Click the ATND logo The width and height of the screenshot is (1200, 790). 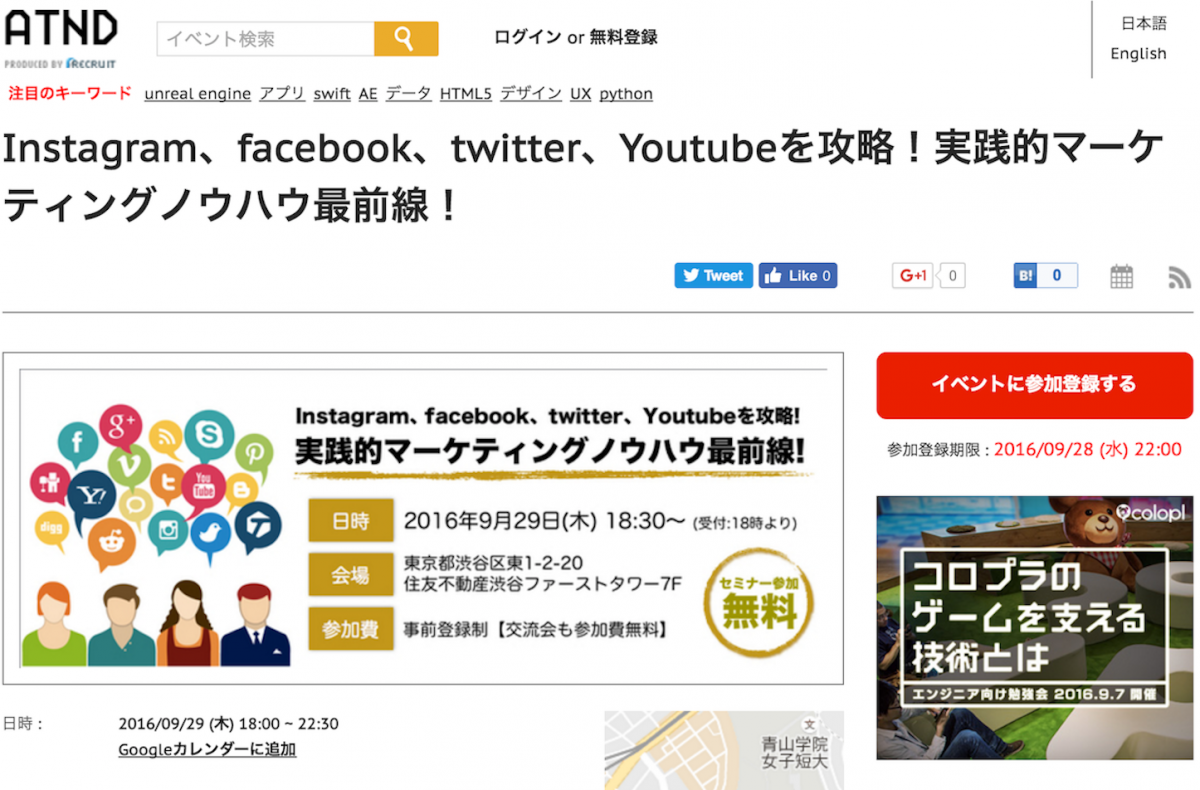click(x=60, y=30)
